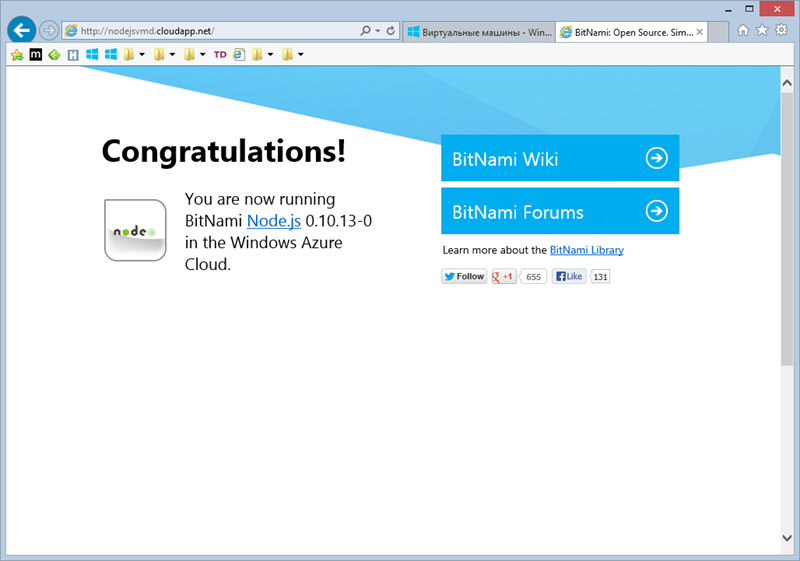Open a new blank tab

coord(718,32)
